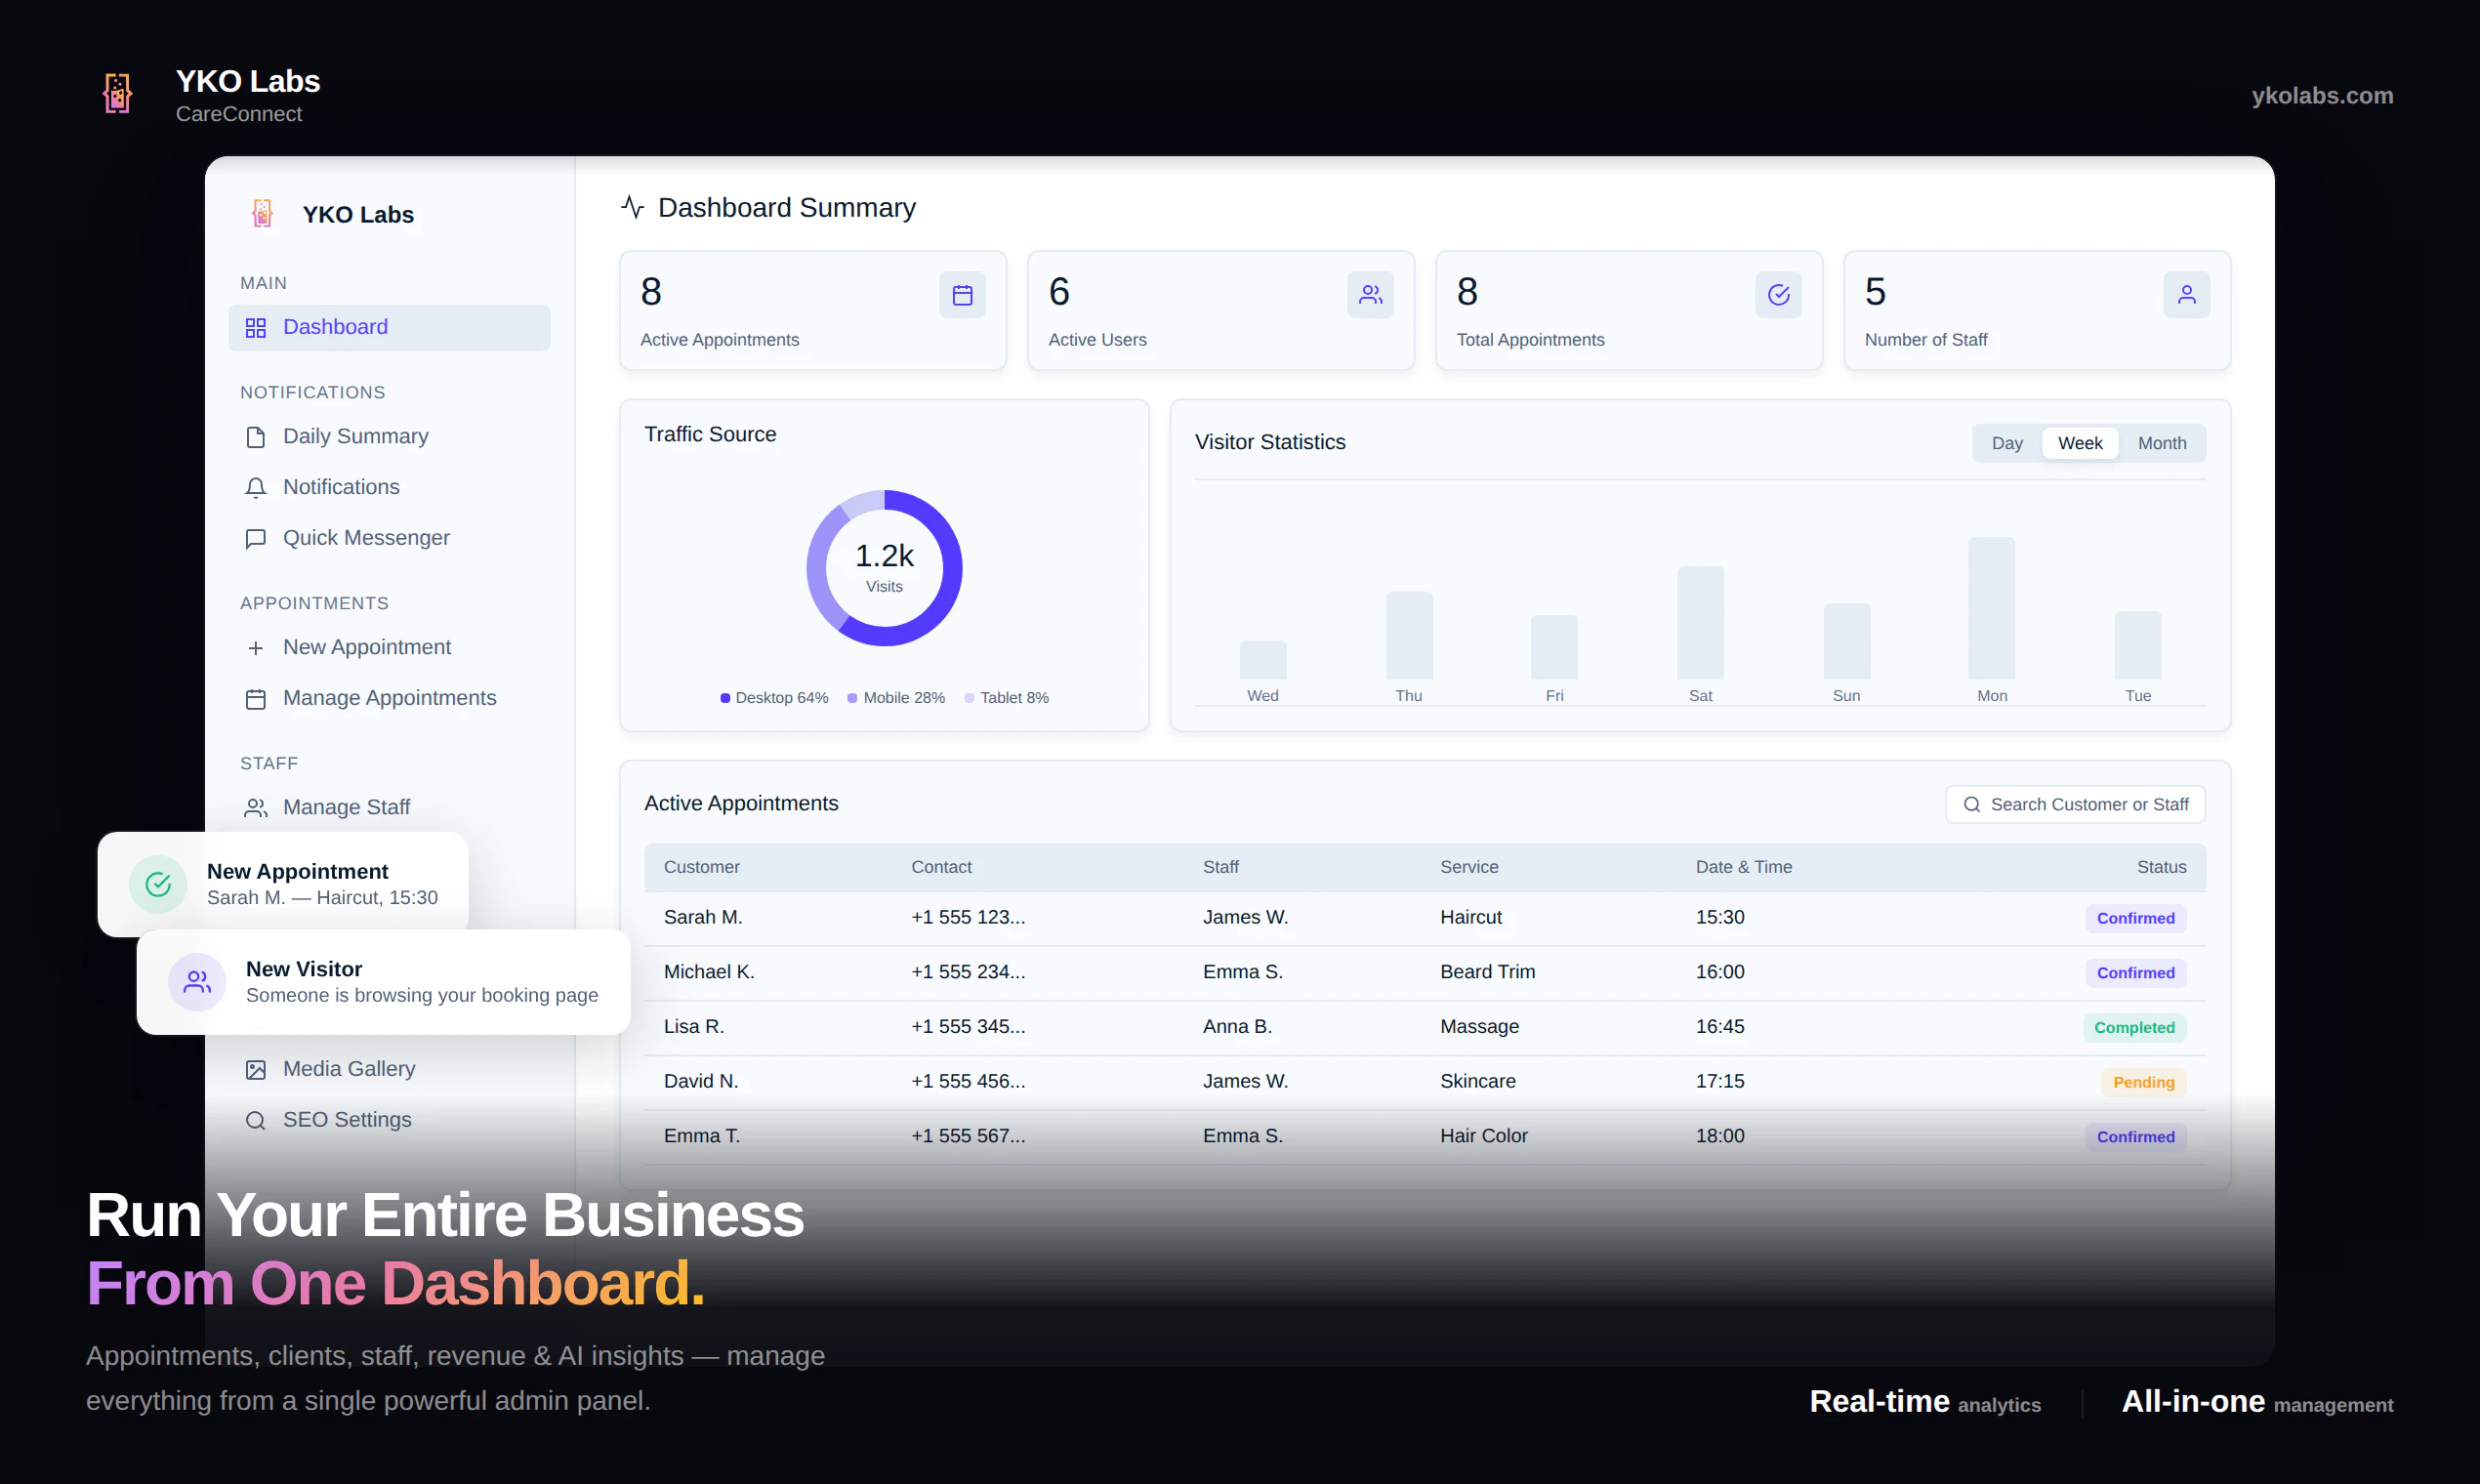Select the Week tab in Visitor Statistics
The image size is (2480, 1484).
pos(2079,443)
